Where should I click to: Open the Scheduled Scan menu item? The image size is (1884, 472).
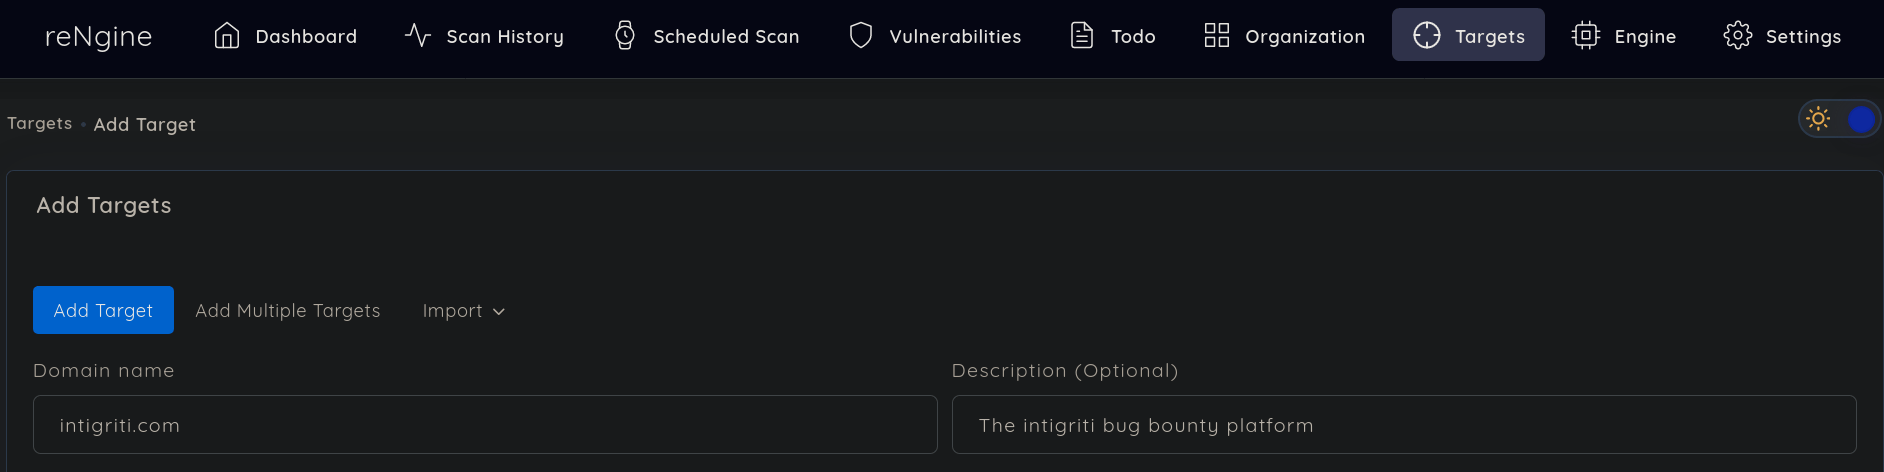tap(707, 36)
